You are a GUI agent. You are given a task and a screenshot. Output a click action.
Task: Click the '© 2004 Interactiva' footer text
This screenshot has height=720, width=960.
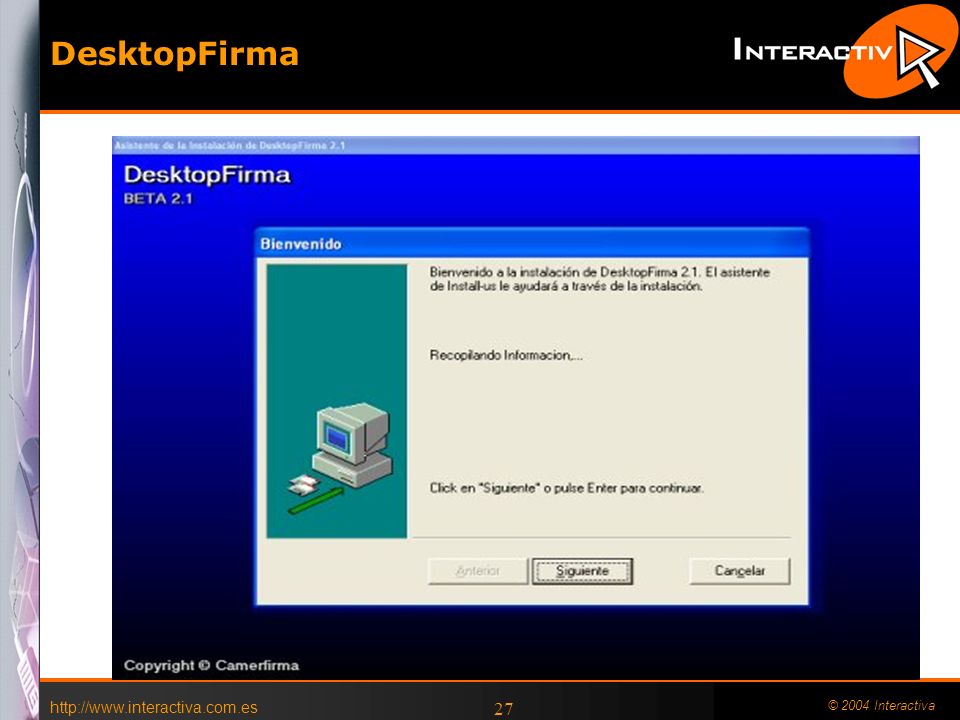coord(882,705)
